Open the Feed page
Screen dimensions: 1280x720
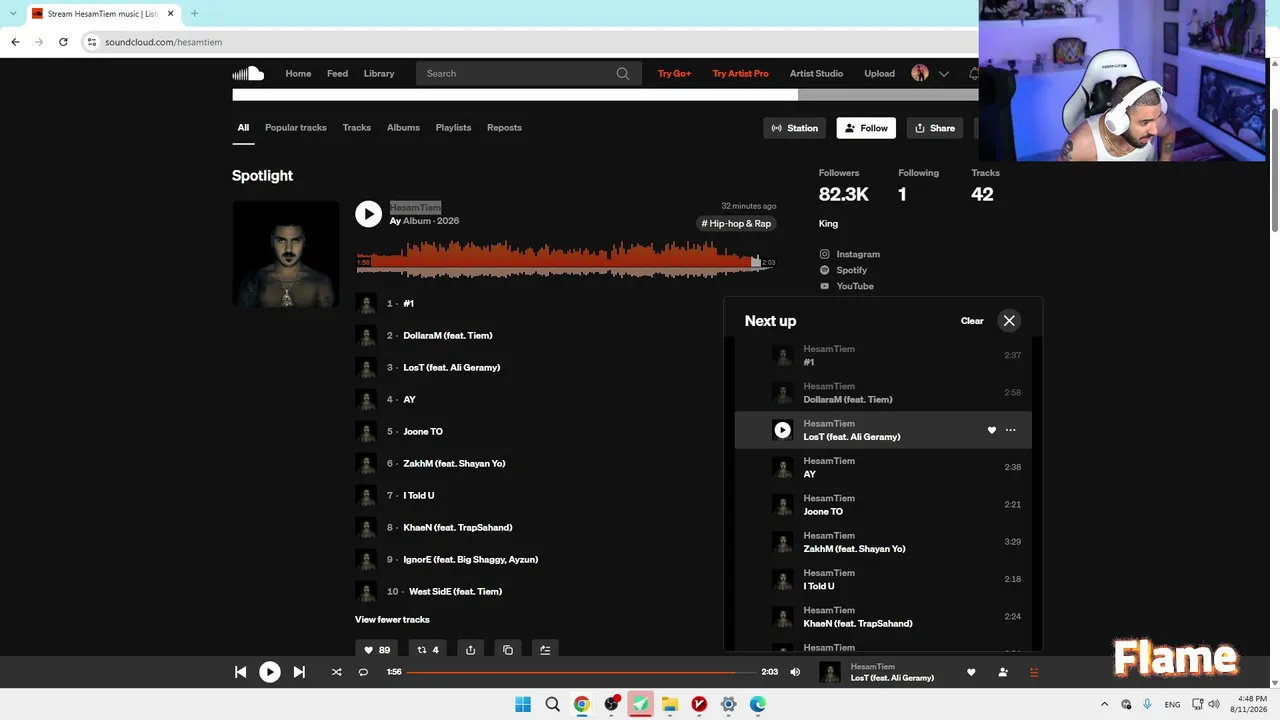337,73
